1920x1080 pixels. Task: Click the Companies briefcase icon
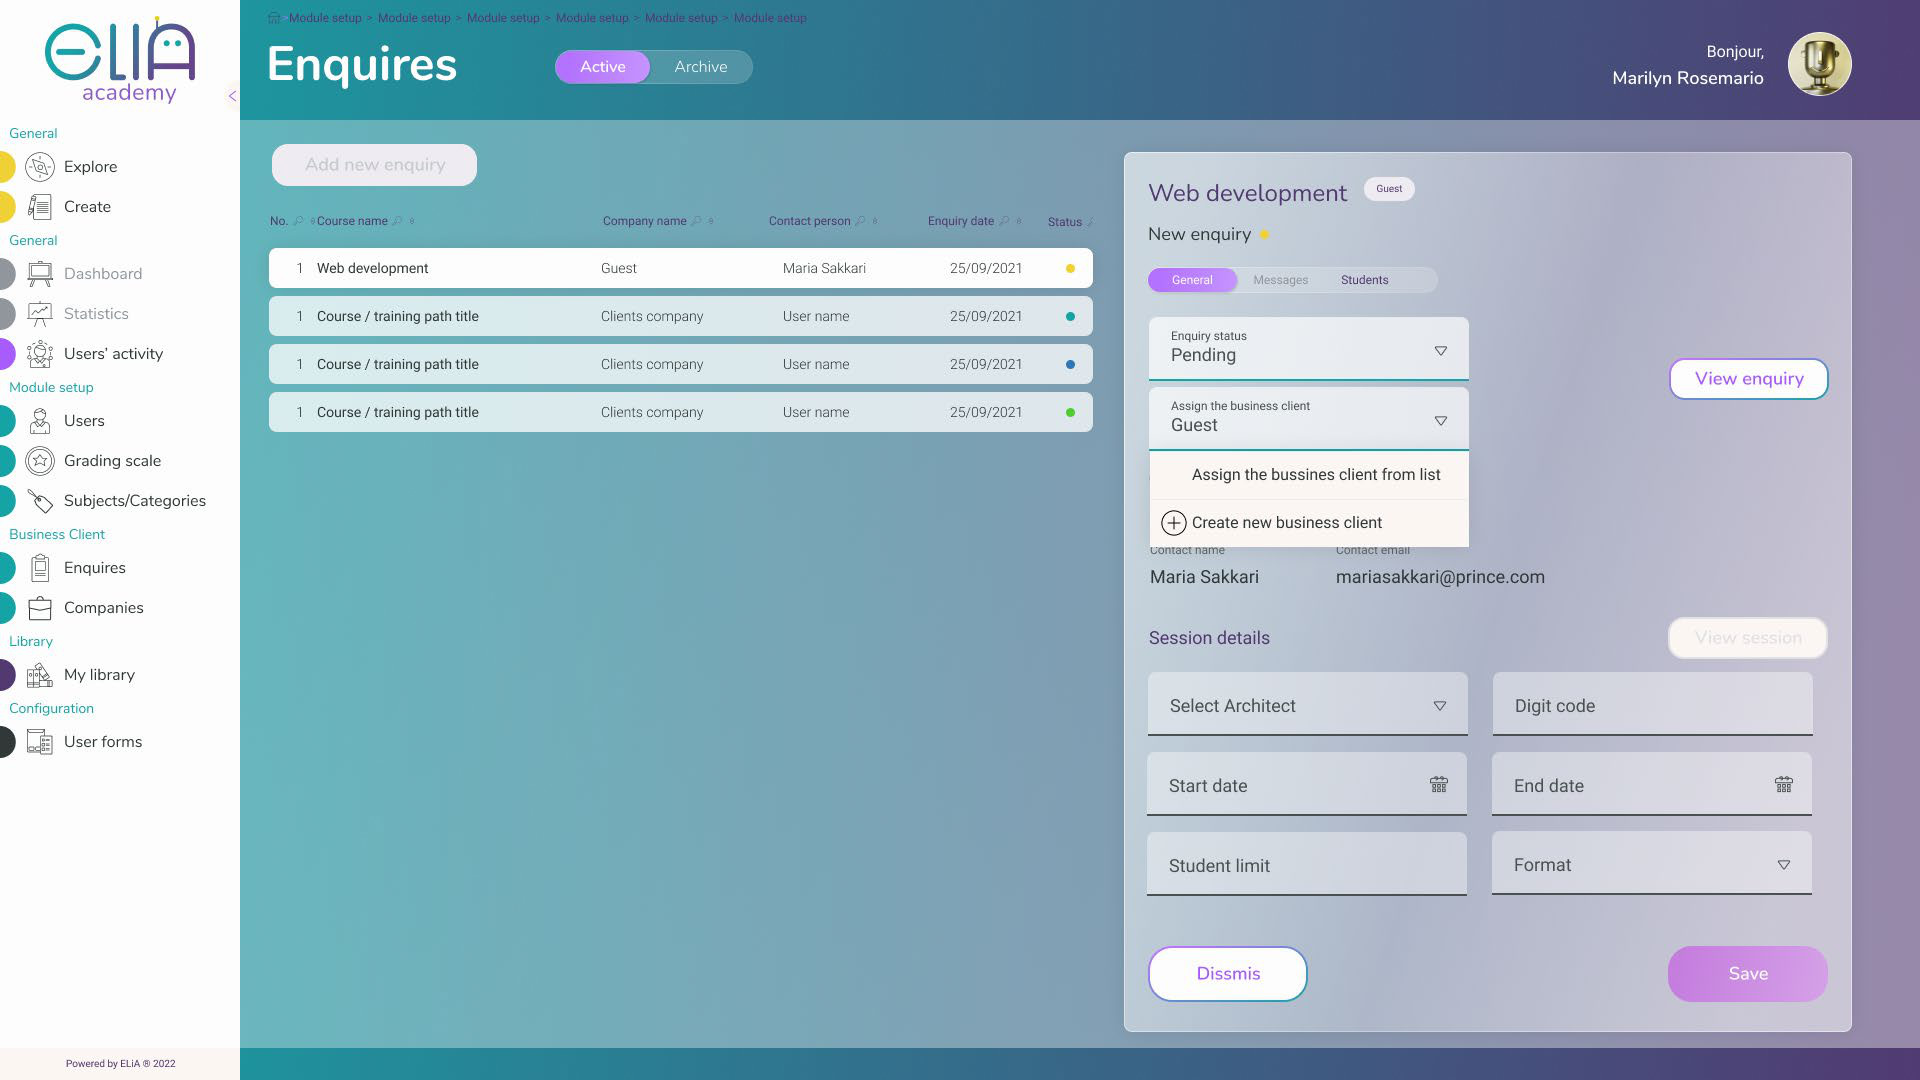click(40, 608)
